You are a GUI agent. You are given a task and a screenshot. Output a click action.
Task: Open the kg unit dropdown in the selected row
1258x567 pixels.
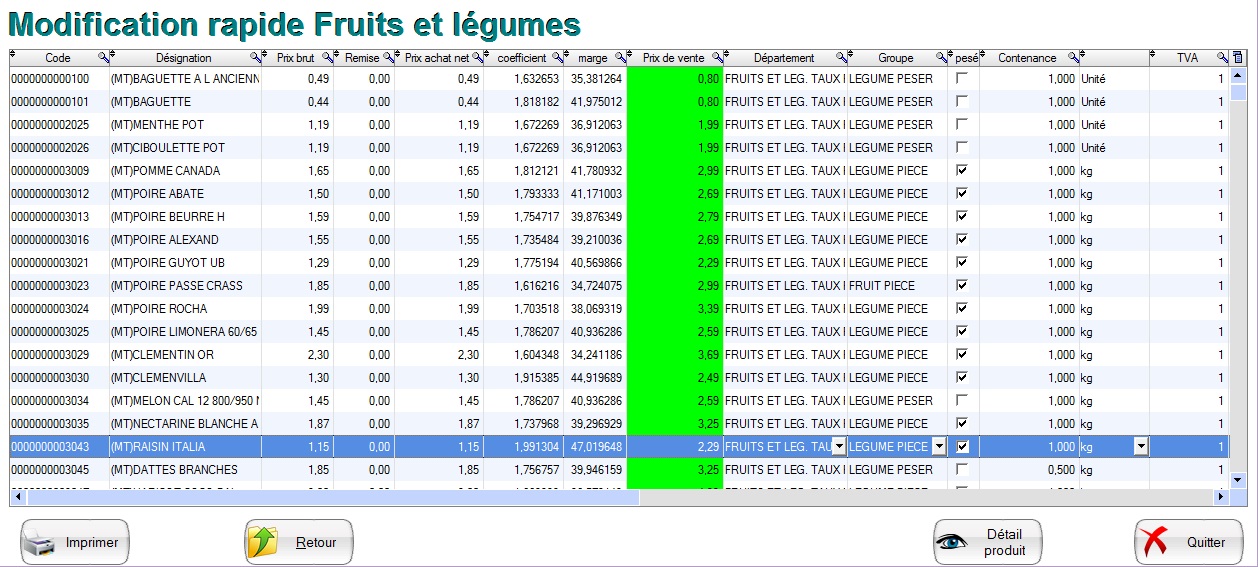point(1140,447)
